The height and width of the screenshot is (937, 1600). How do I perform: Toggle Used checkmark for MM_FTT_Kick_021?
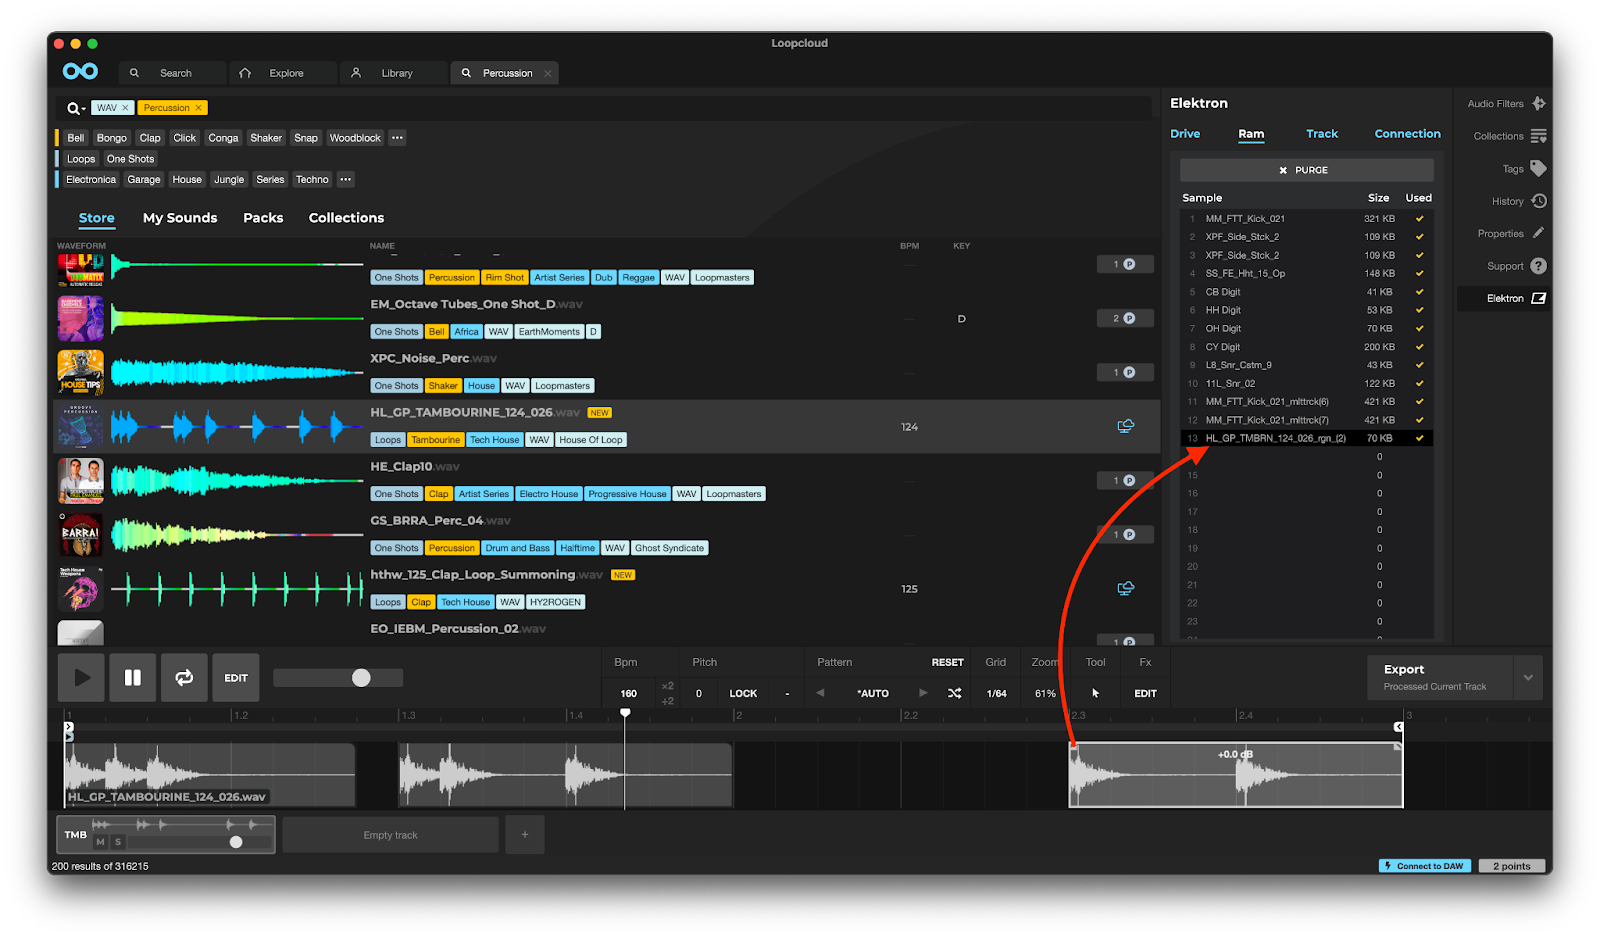tap(1419, 218)
